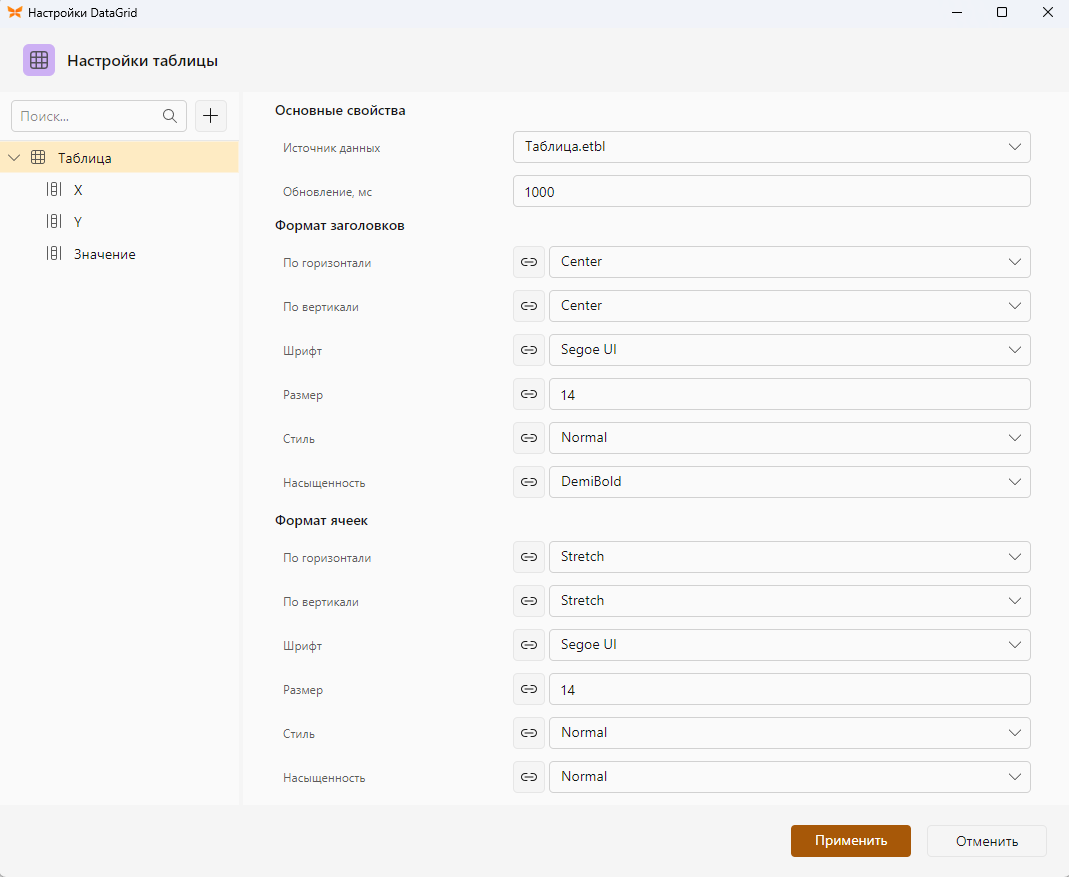Screen dimensions: 1069x877
Task: Click the magnifier search icon
Action: click(x=170, y=116)
